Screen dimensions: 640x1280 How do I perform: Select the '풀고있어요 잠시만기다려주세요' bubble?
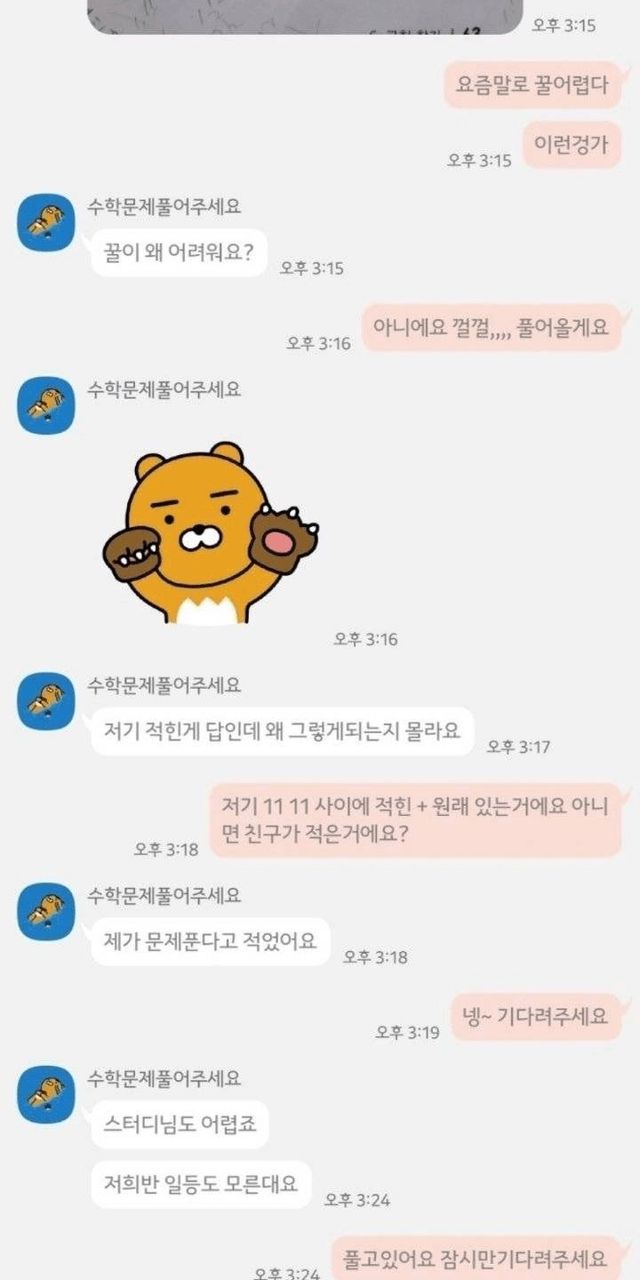476,1256
